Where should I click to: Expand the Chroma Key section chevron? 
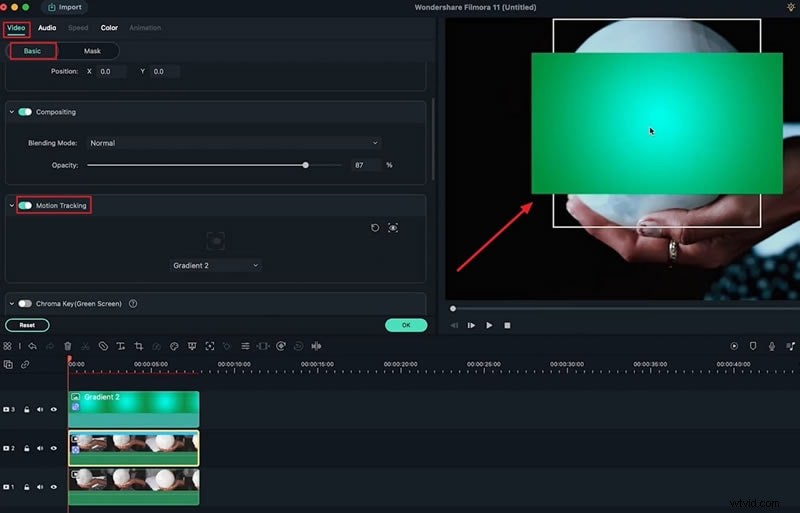pos(12,304)
